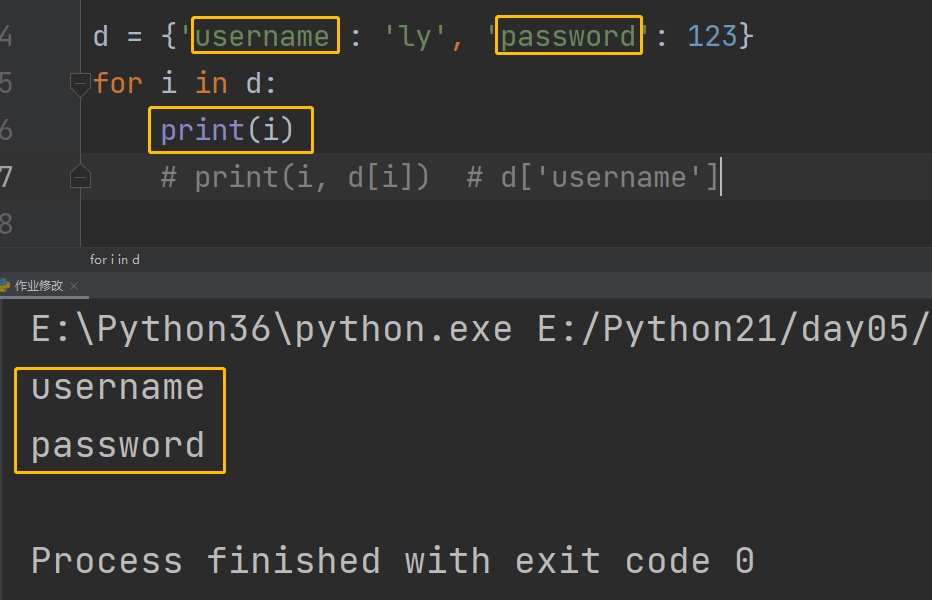Screen dimensions: 932x600
Task: Click the Python icon on the run tab
Action: pyautogui.click(x=4, y=285)
